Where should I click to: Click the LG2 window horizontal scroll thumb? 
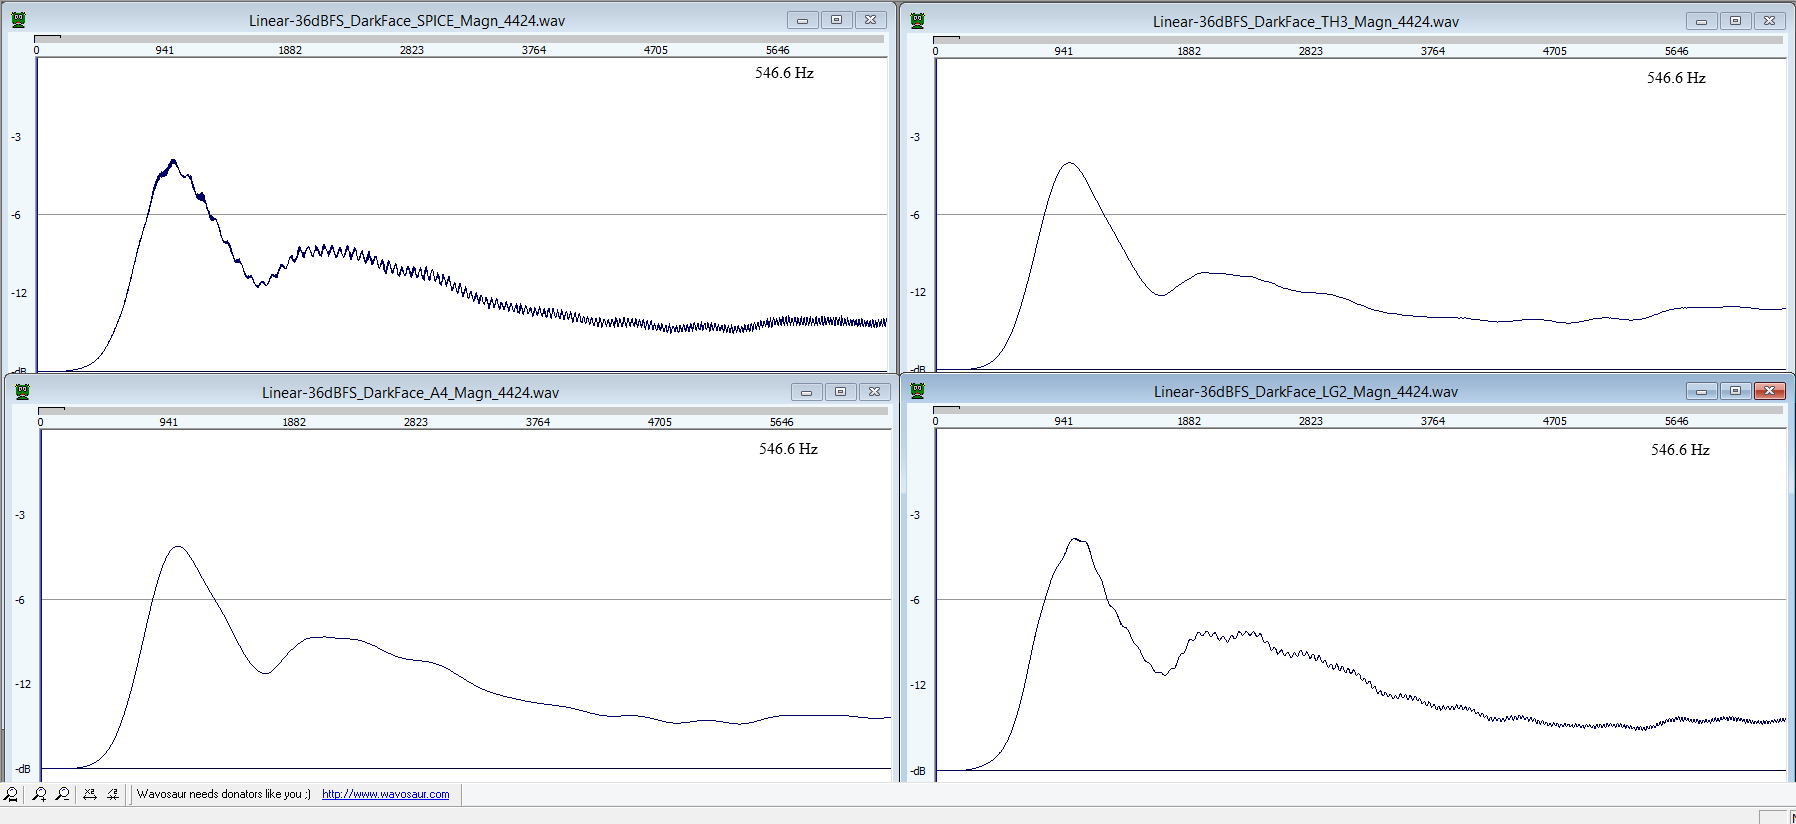click(946, 408)
